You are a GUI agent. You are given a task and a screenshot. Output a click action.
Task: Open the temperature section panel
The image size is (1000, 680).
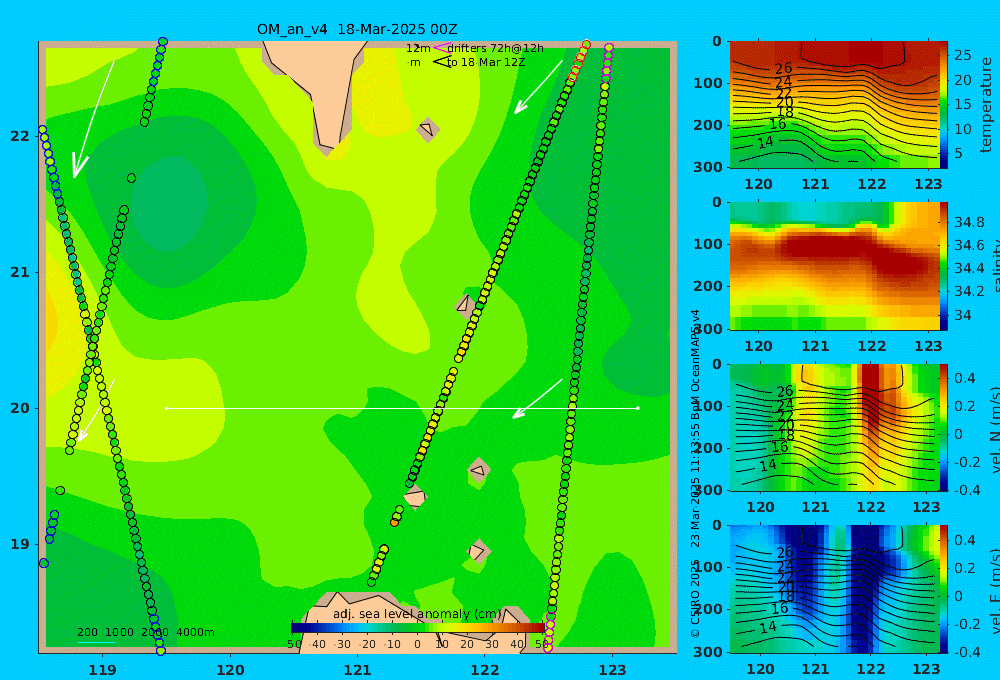pos(834,105)
